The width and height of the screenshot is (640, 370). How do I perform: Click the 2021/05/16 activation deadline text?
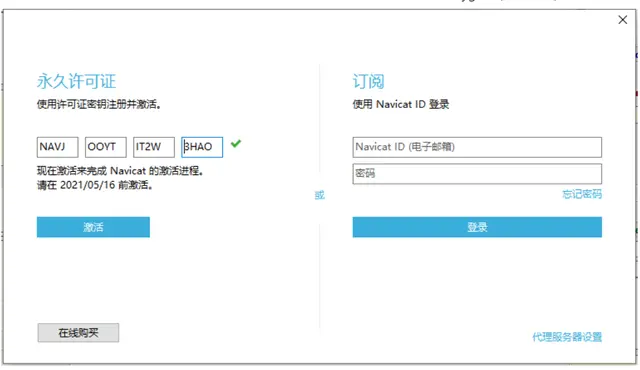[88, 185]
